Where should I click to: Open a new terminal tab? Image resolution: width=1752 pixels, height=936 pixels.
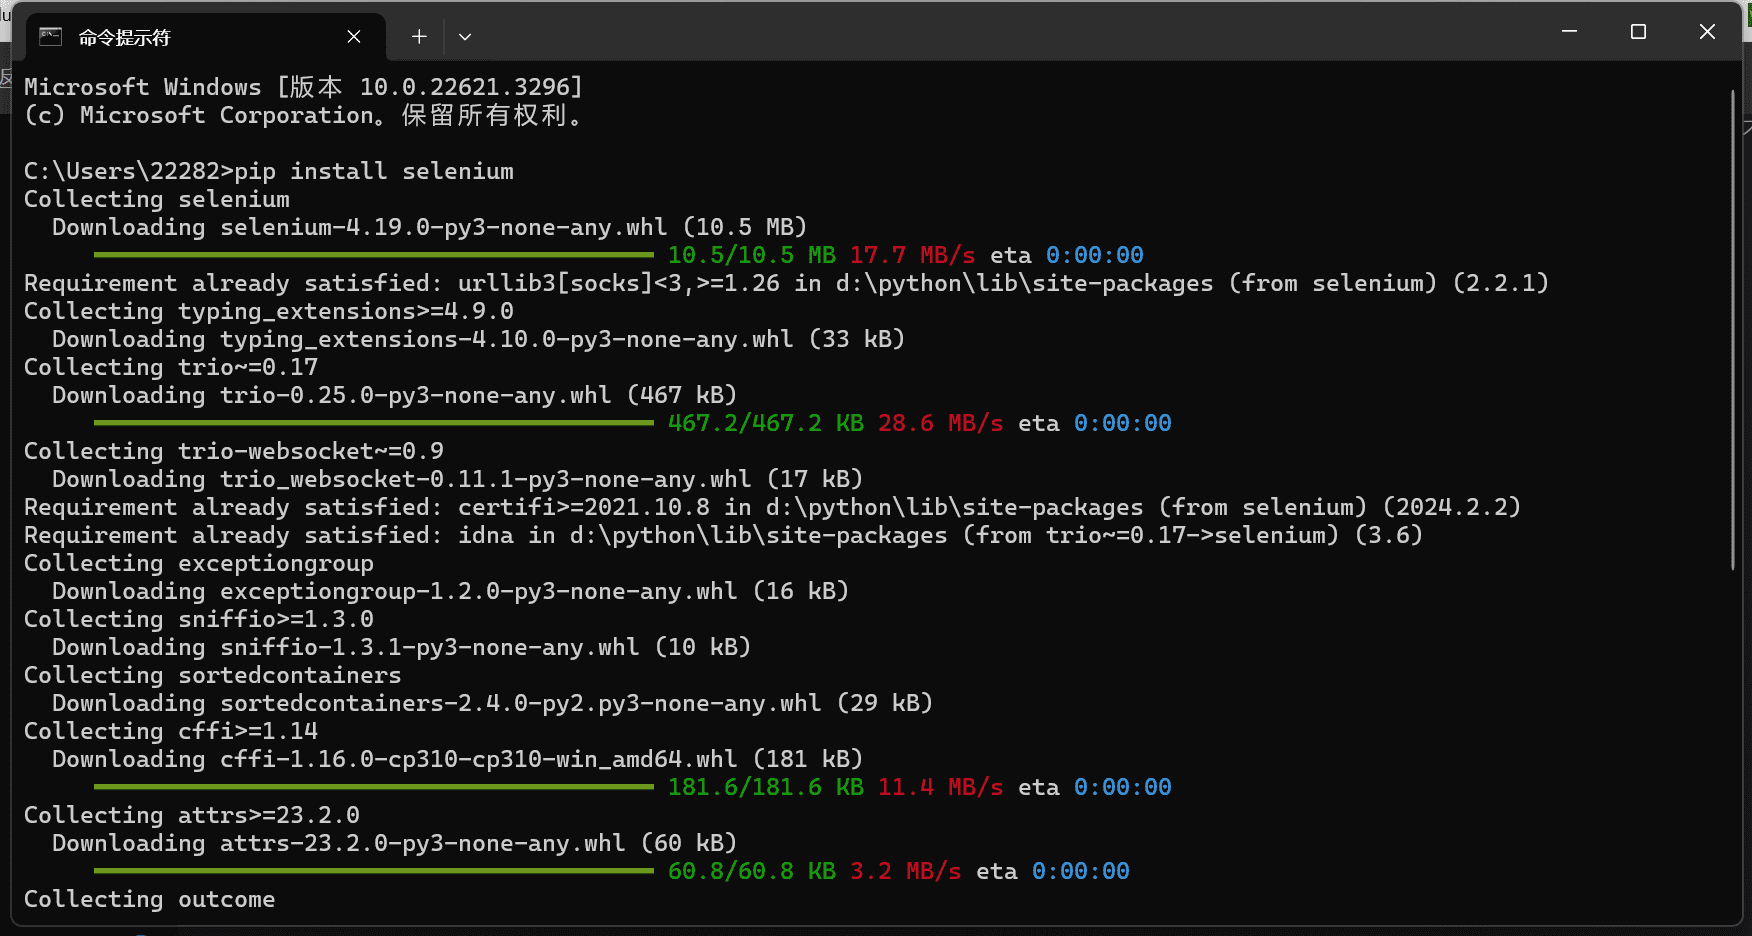pos(419,37)
